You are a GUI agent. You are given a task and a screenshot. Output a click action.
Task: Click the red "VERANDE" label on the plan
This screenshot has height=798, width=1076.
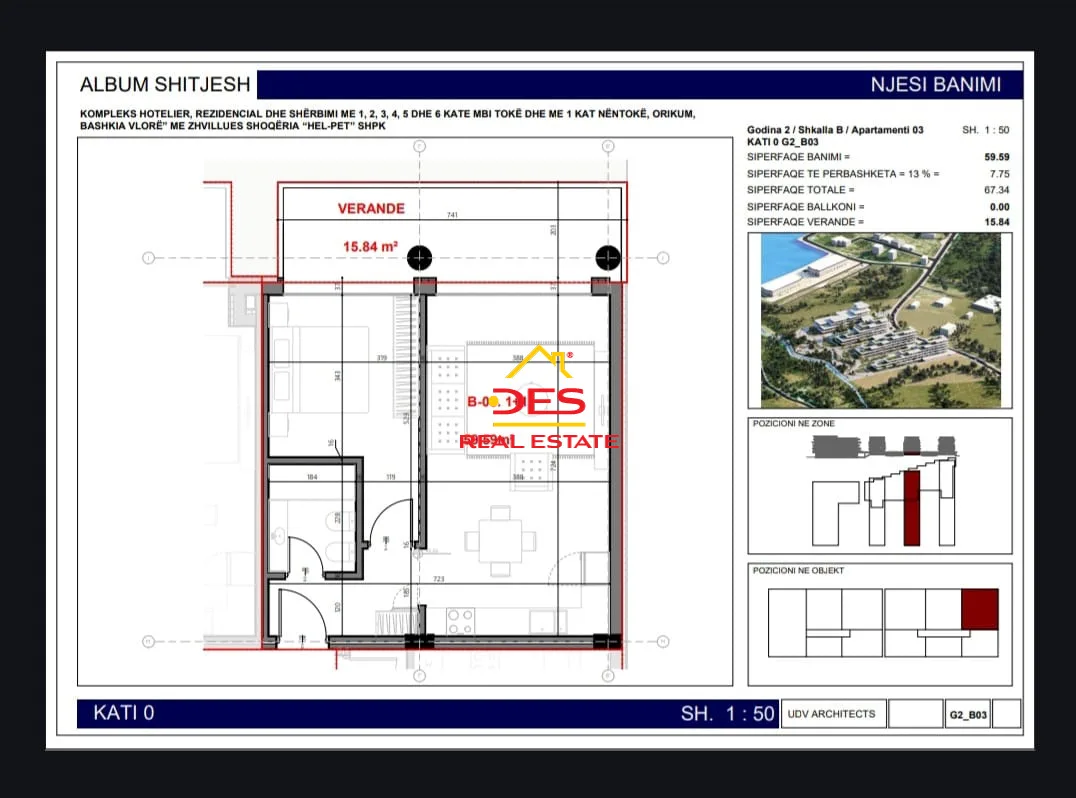371,209
